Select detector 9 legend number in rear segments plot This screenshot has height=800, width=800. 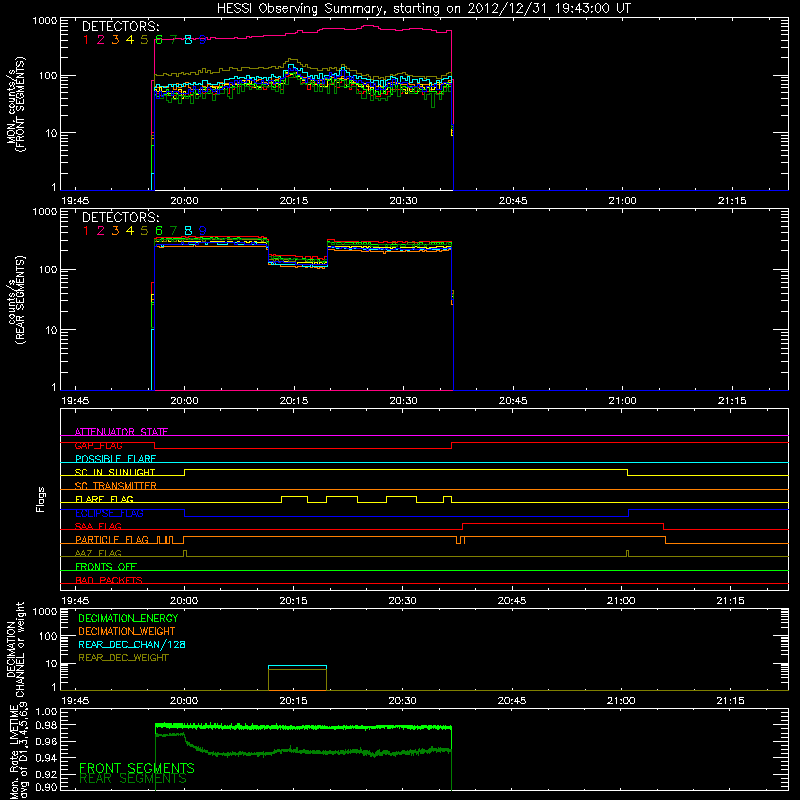(x=203, y=231)
